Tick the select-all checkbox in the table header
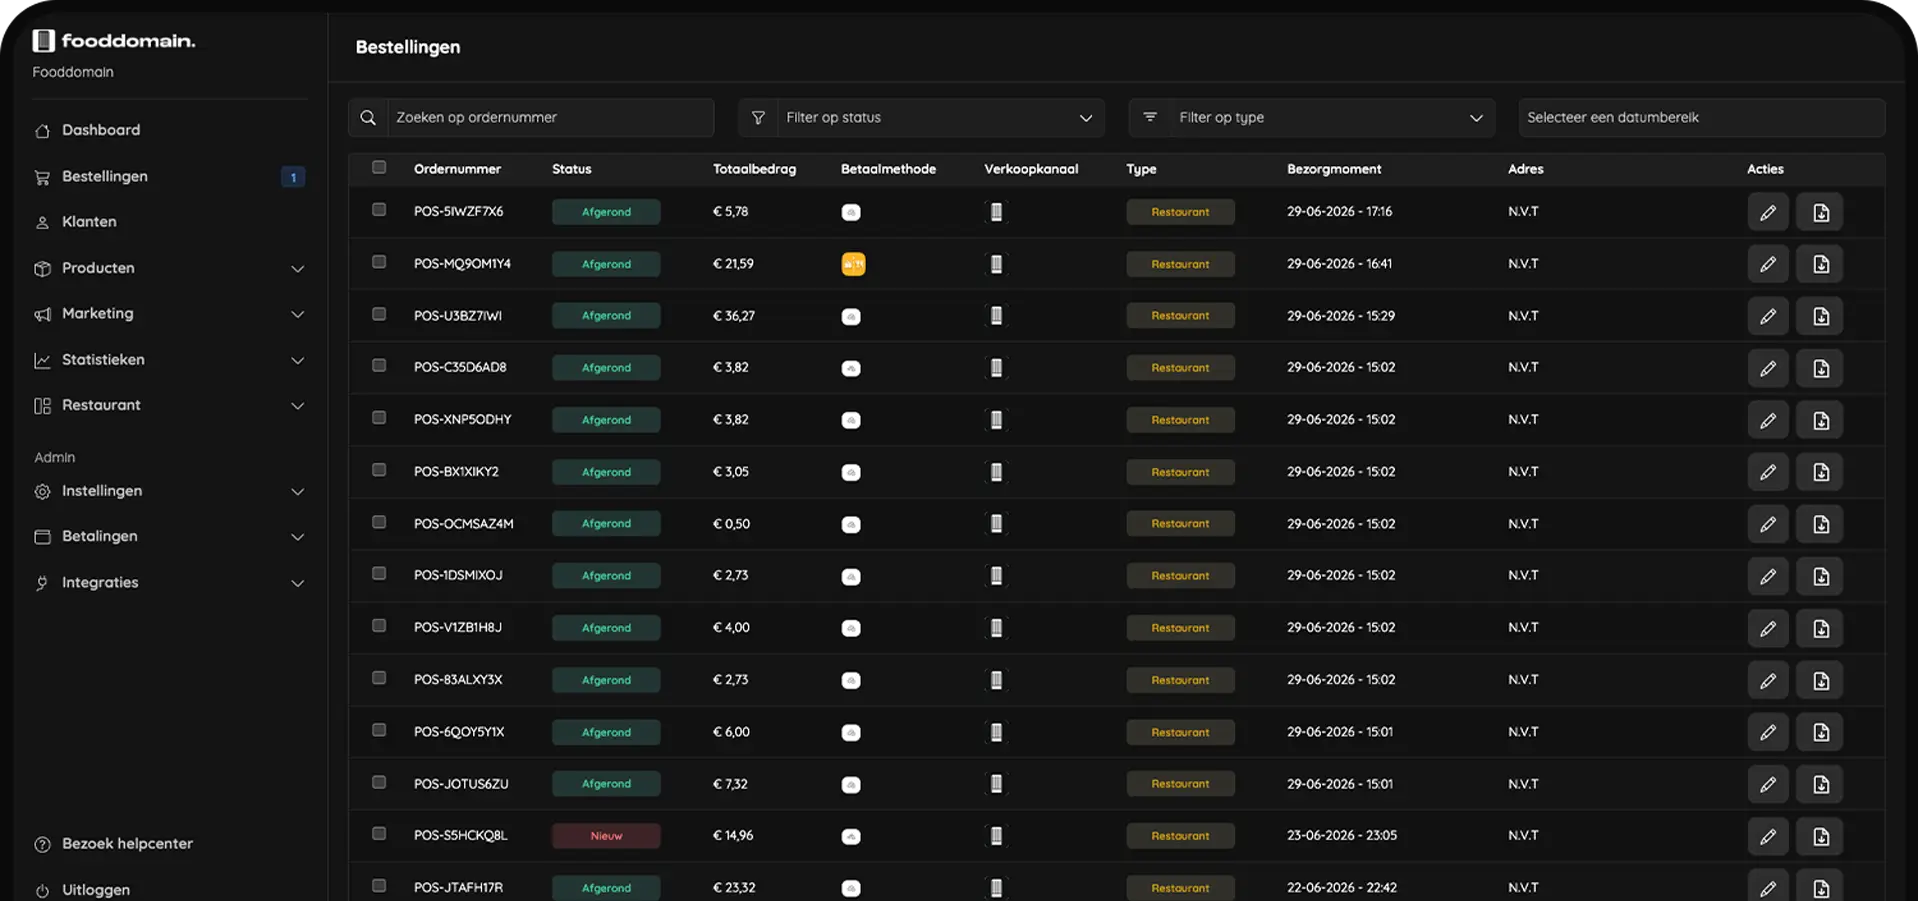This screenshot has width=1918, height=901. pyautogui.click(x=379, y=167)
